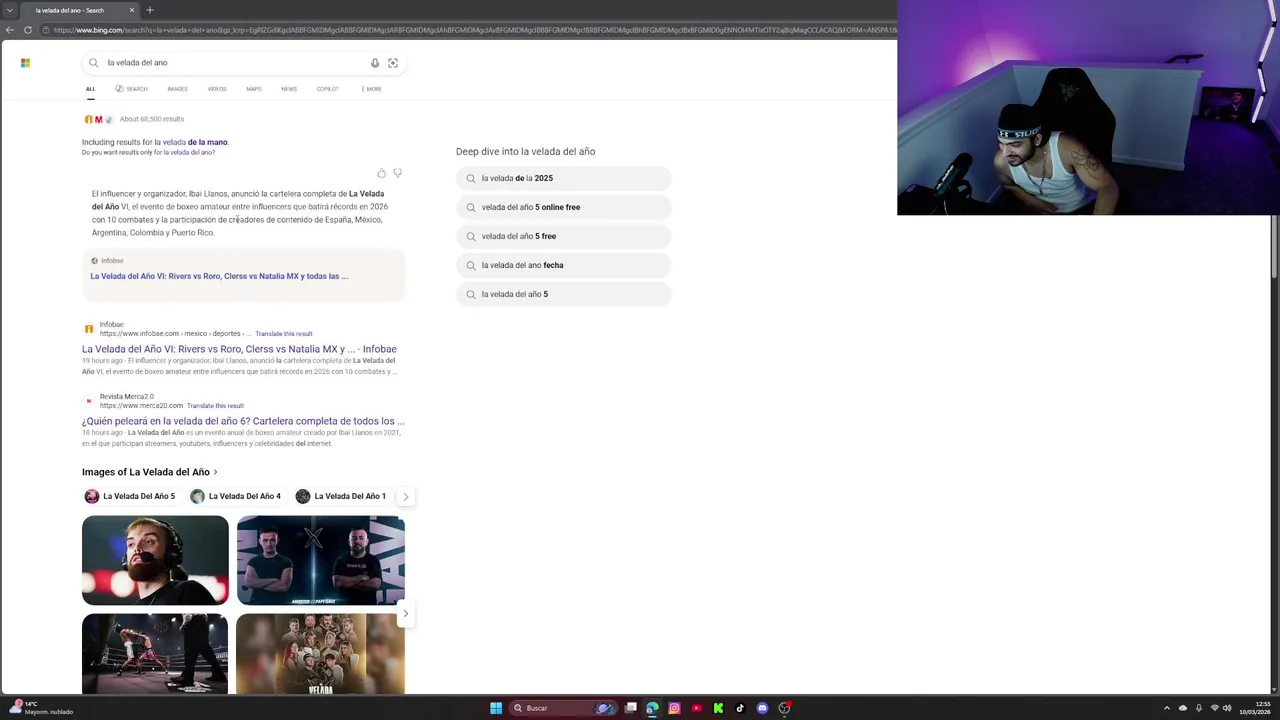Viewport: 1280px width, 720px height.
Task: Launch Instagram from the taskbar
Action: point(674,708)
